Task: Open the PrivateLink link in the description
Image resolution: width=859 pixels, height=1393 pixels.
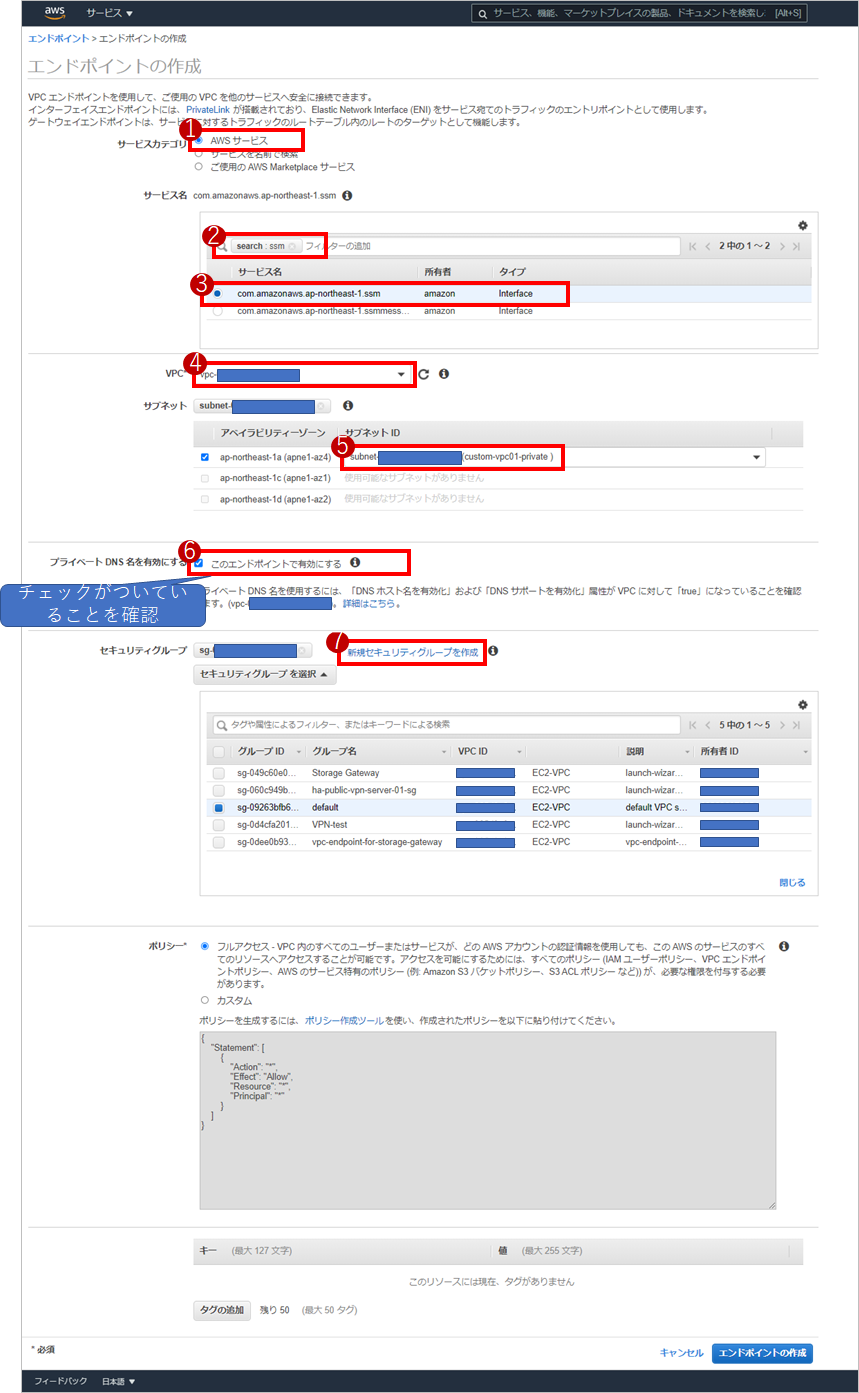Action: (208, 109)
